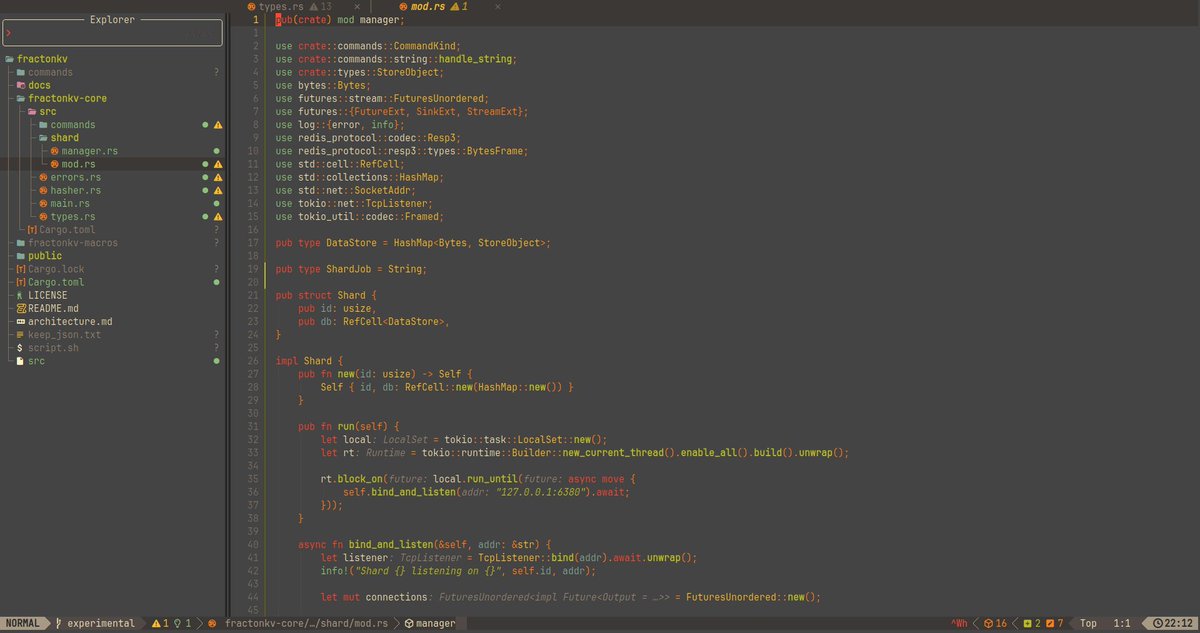
Task: Expand the greyed commands folder under fractonkv
Action: click(x=50, y=73)
